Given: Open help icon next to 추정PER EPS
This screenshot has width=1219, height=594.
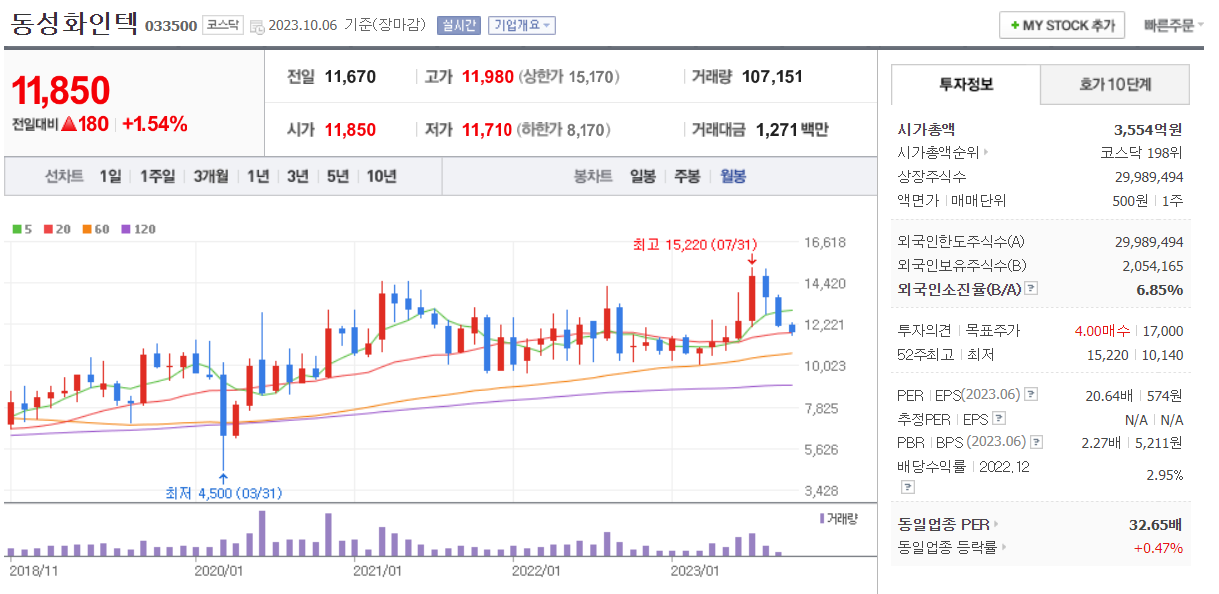Looking at the screenshot, I should 998,419.
